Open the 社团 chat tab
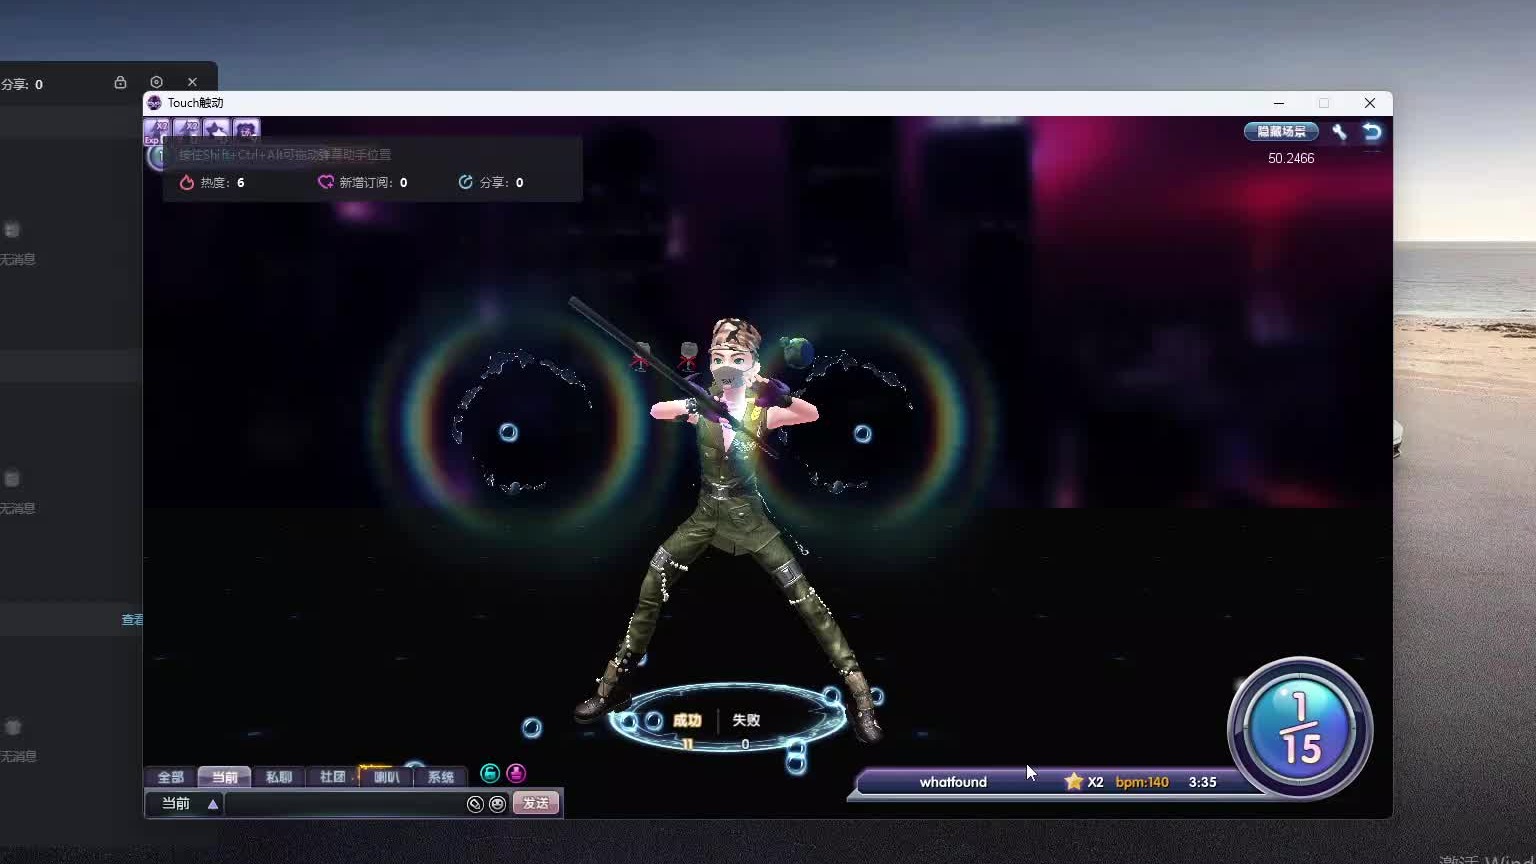The height and width of the screenshot is (864, 1536). 332,777
